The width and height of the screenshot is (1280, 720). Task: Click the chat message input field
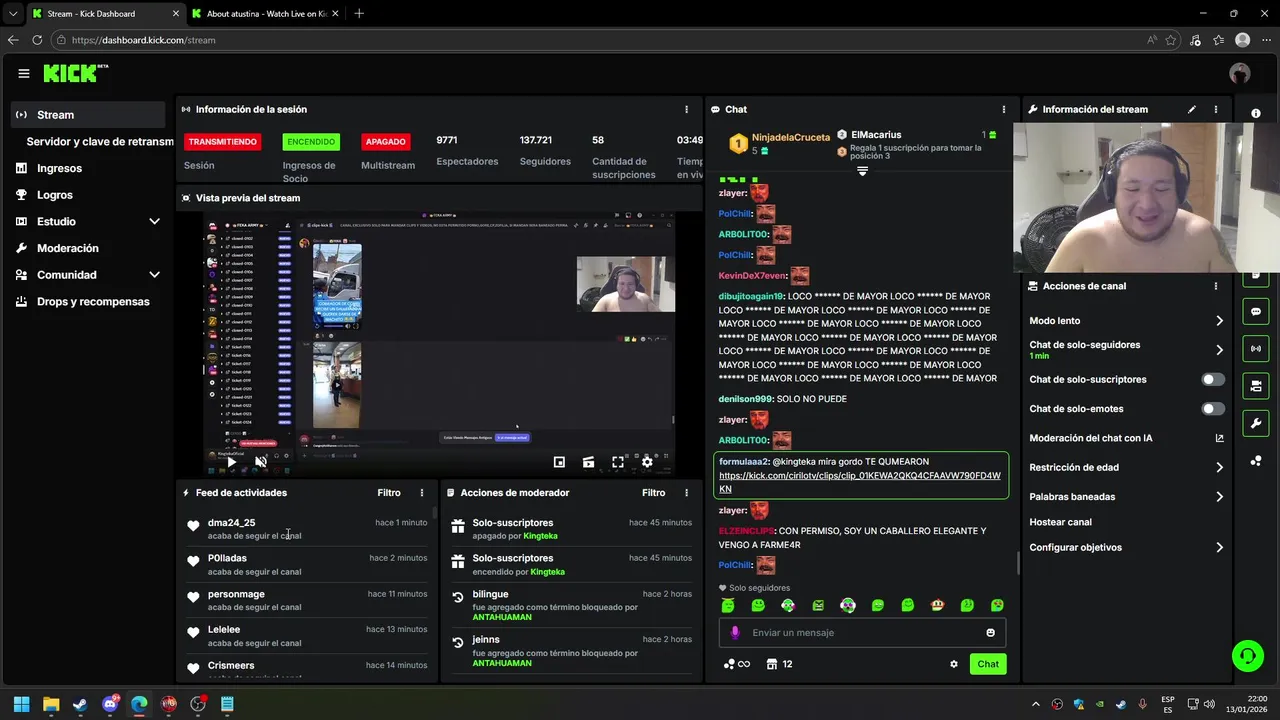(x=860, y=632)
